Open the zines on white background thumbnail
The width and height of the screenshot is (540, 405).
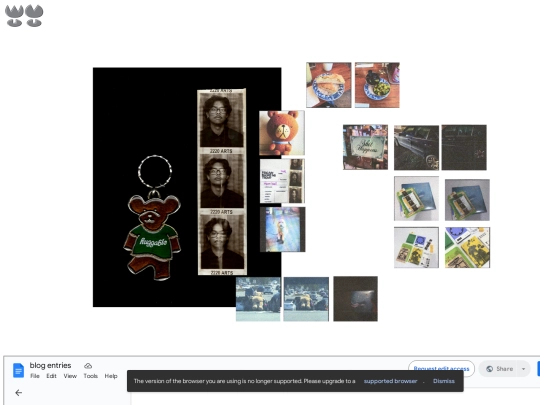[x=416, y=247]
